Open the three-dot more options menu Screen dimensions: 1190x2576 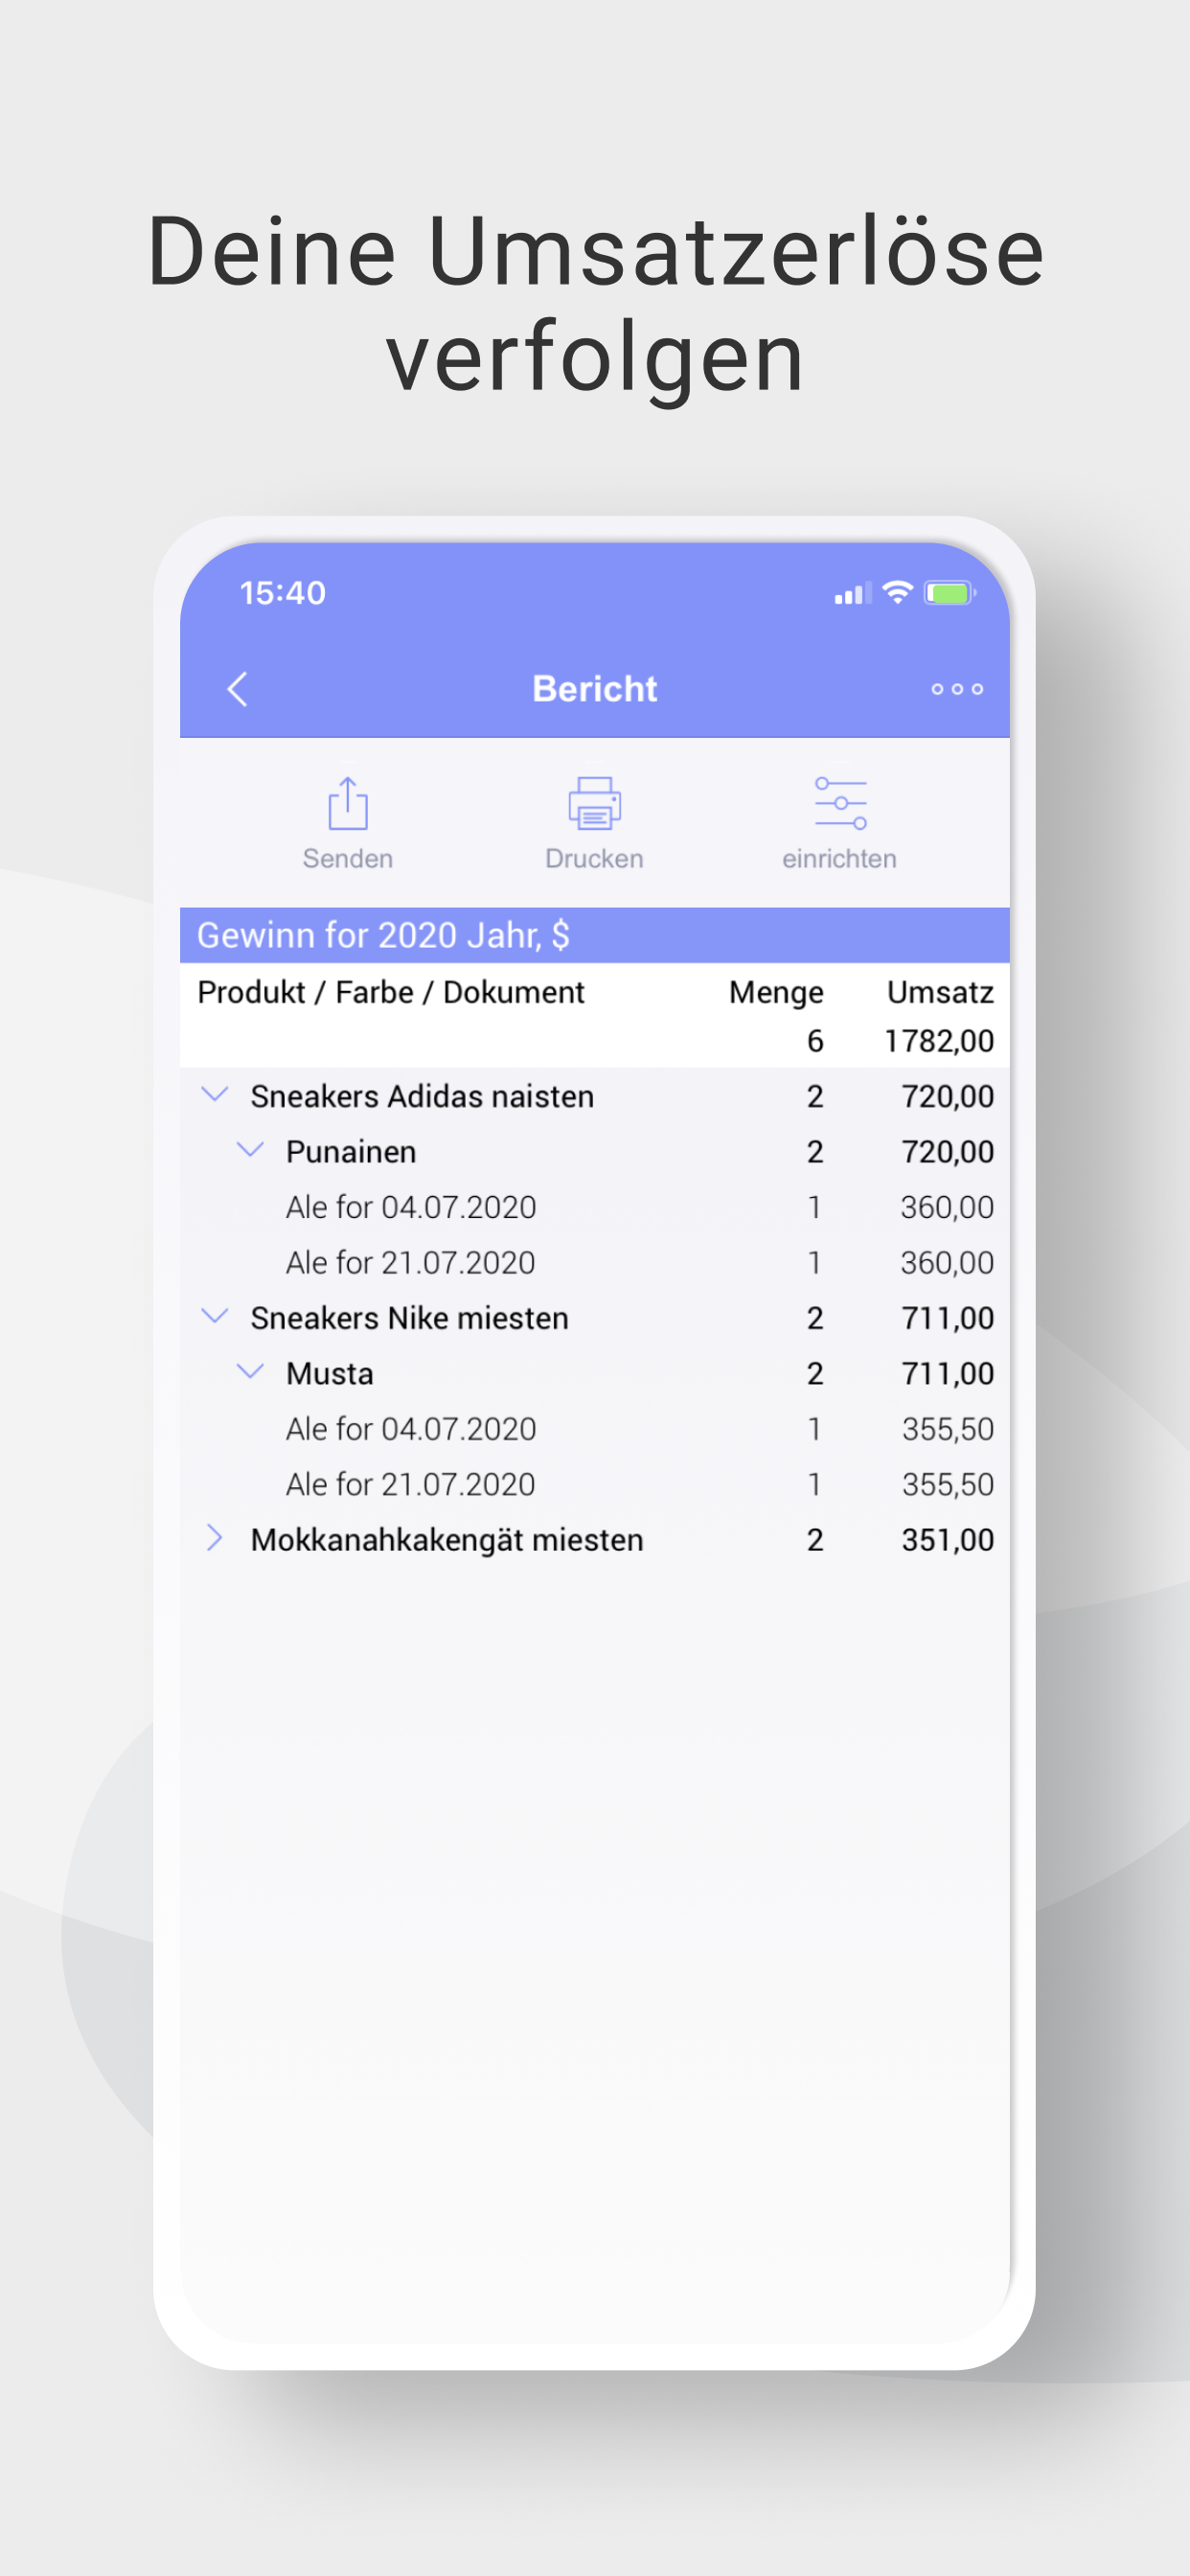coord(957,689)
